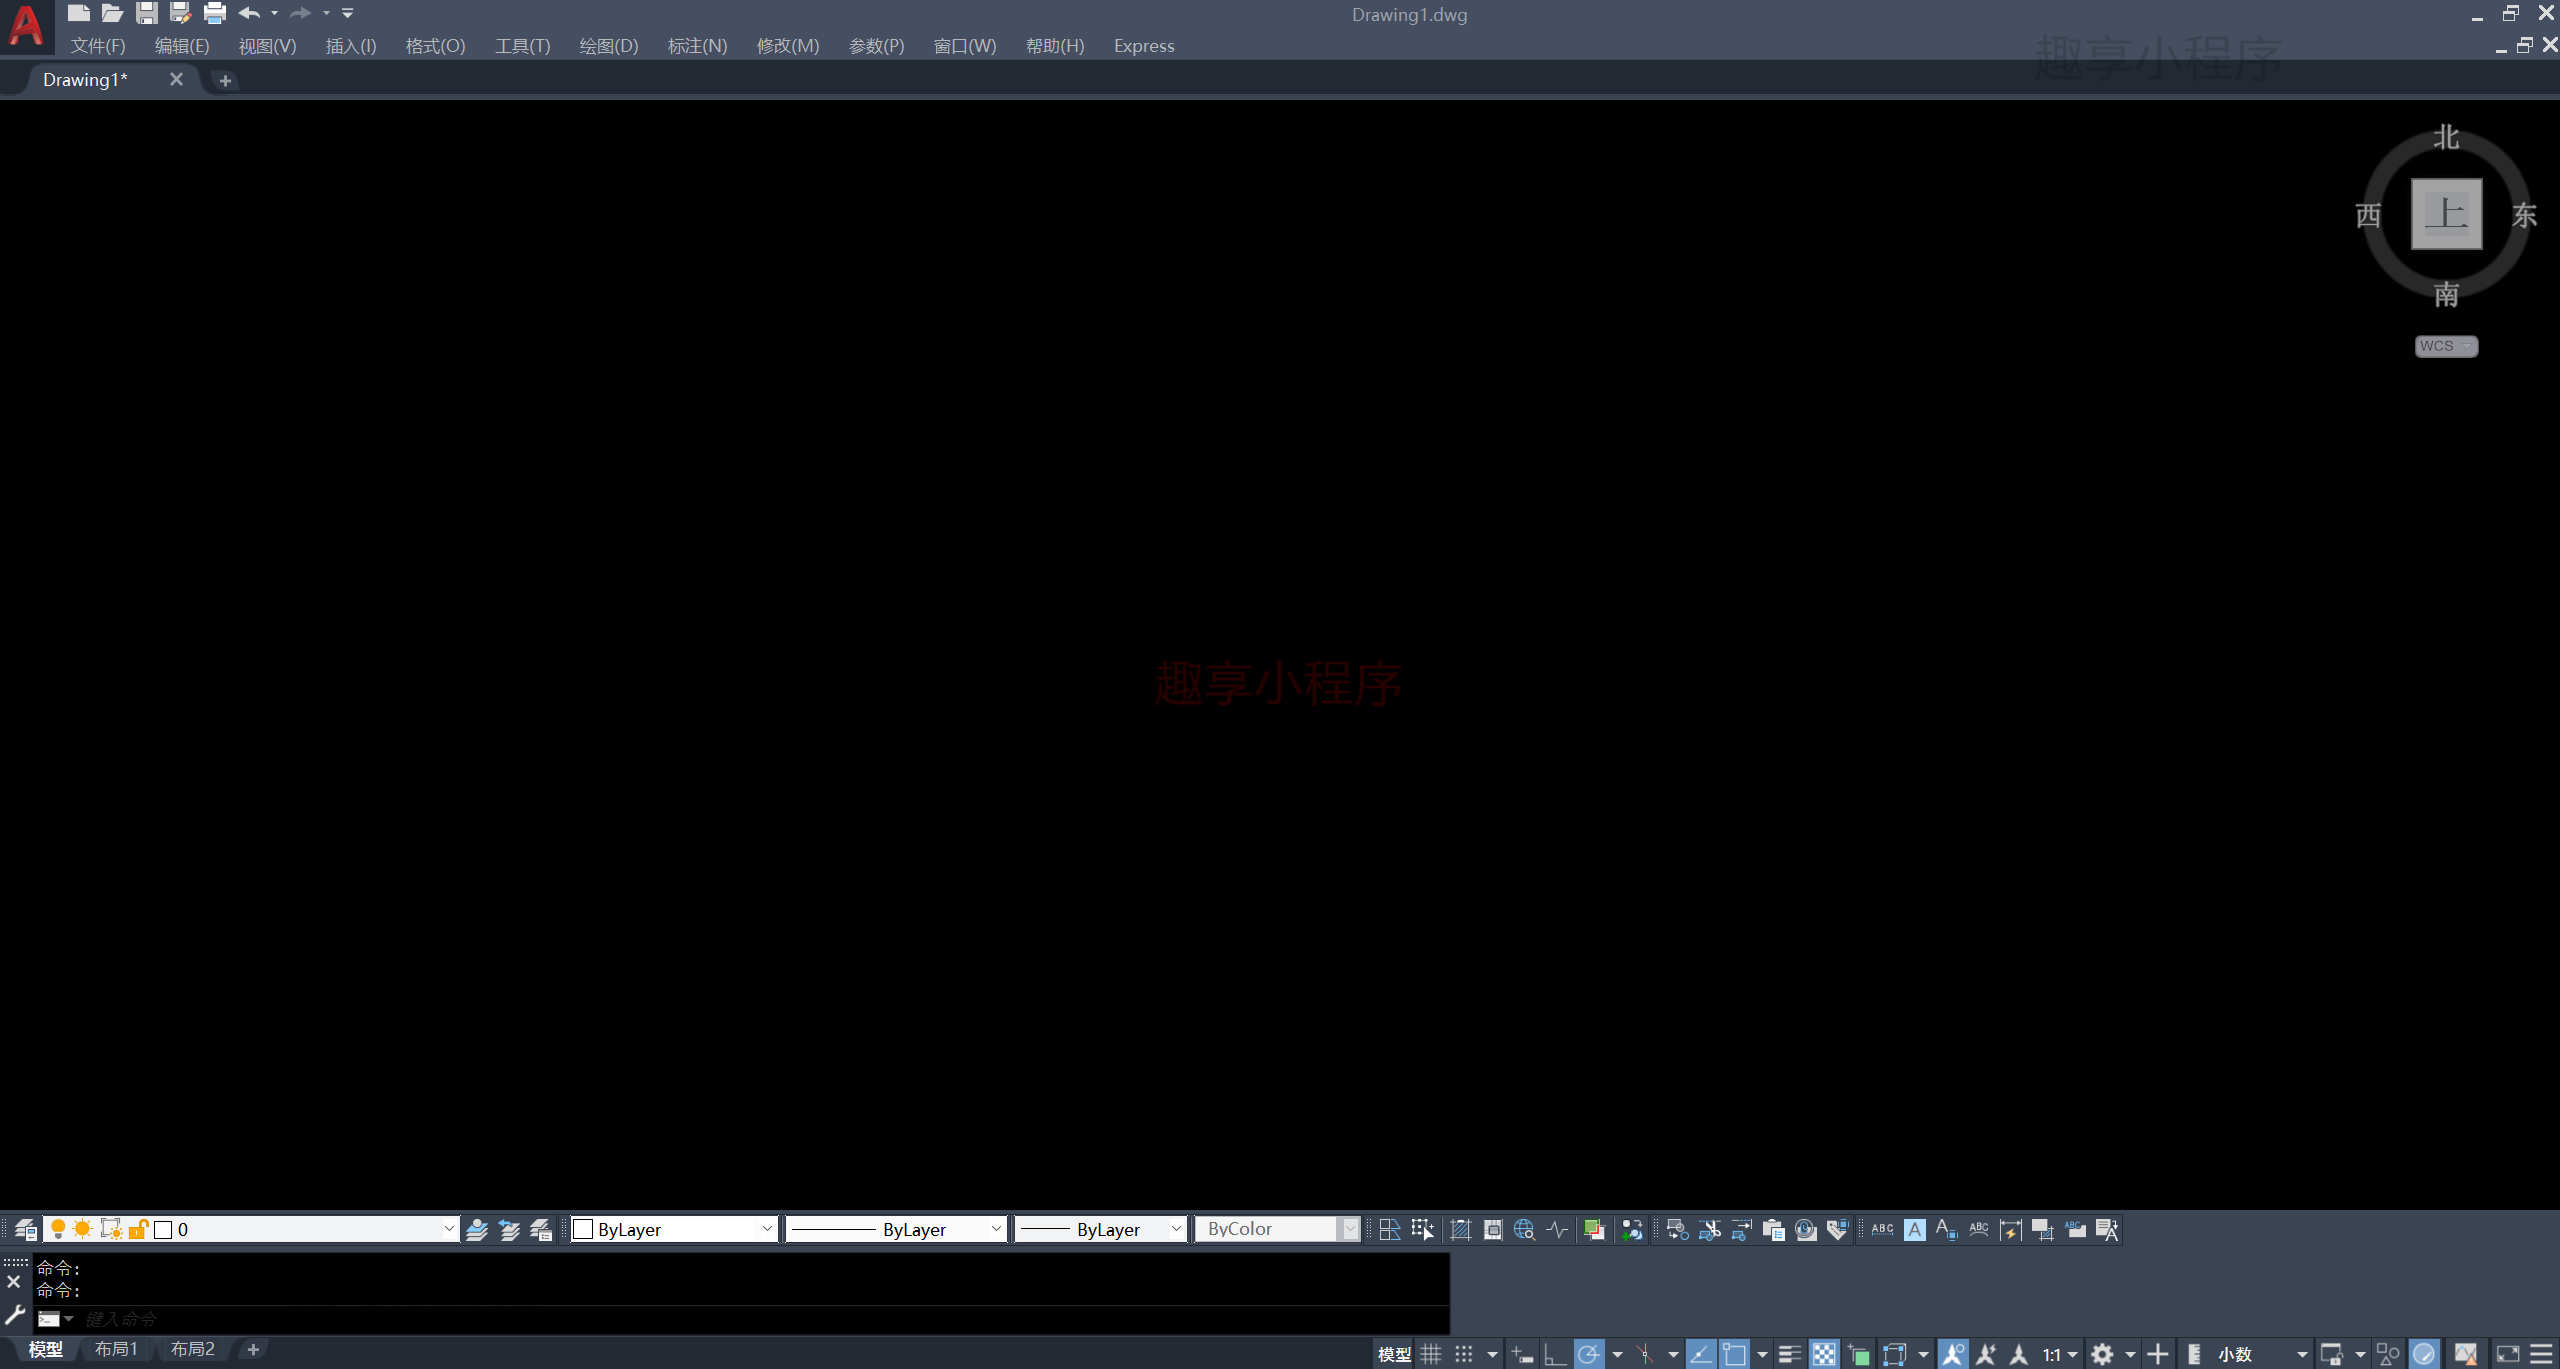
Task: Click the Save As icon with pencil
Action: pos(180,13)
